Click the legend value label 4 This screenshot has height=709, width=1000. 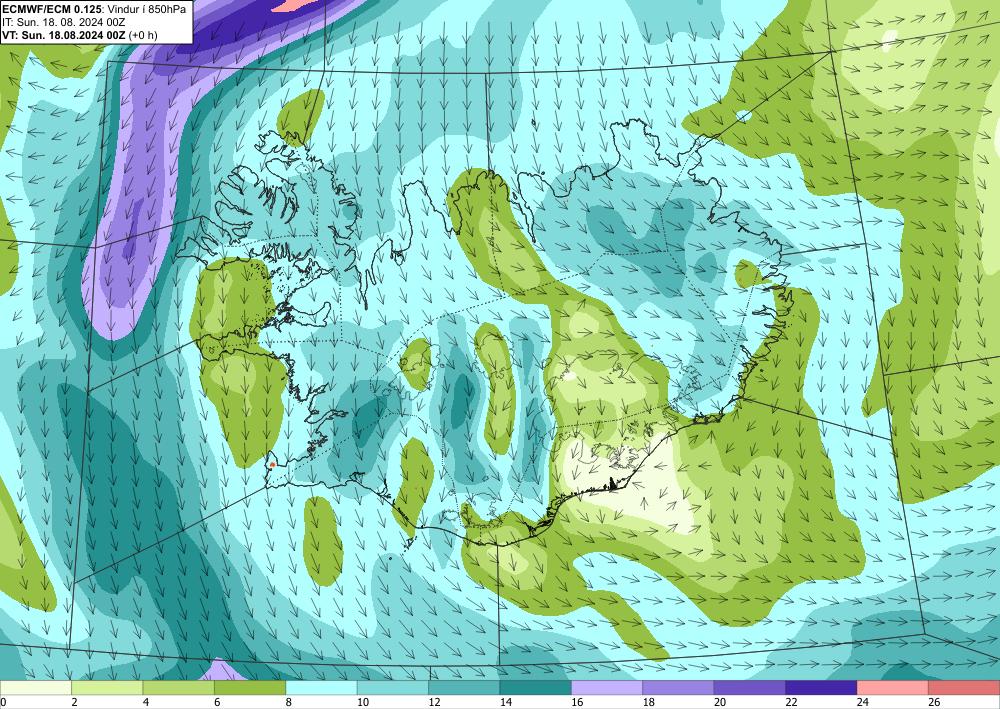145,703
